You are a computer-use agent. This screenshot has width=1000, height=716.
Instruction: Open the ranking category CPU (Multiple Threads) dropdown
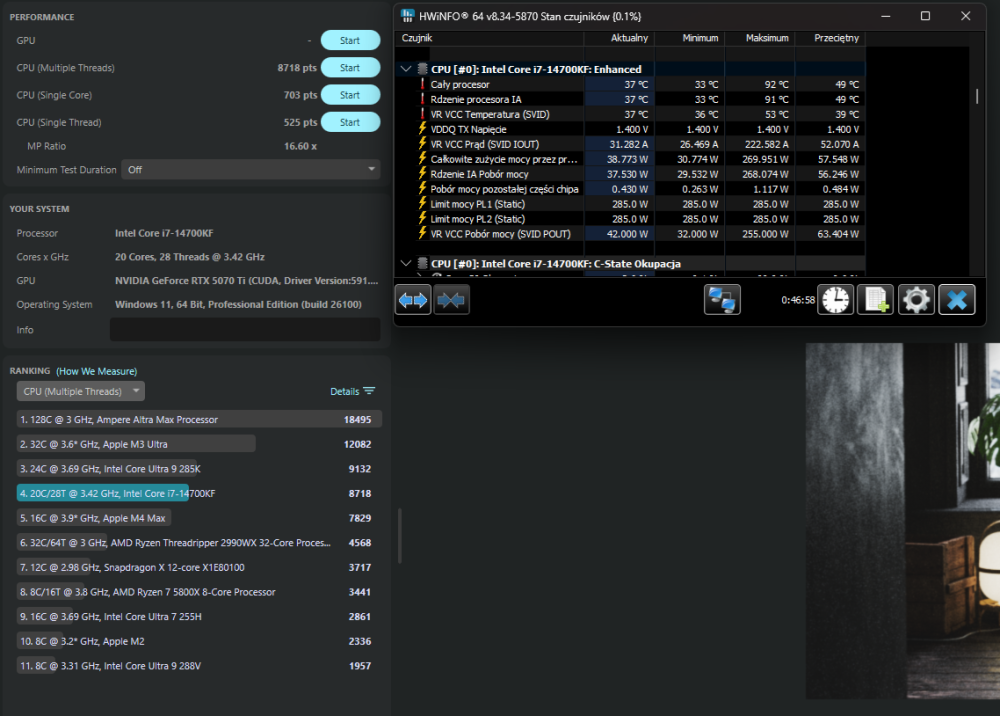[80, 391]
